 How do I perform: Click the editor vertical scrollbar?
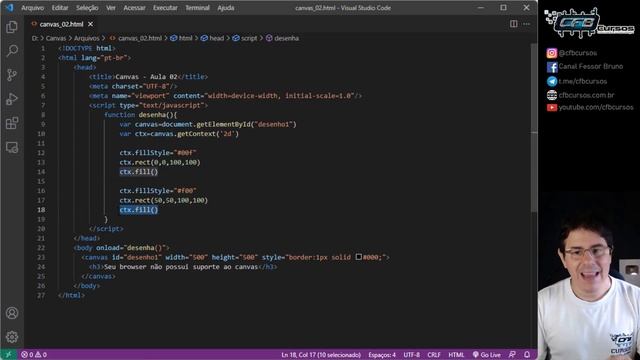point(534,128)
